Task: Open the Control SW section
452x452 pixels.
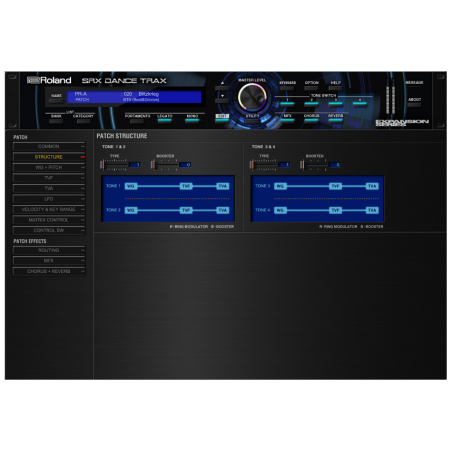Action: point(49,230)
